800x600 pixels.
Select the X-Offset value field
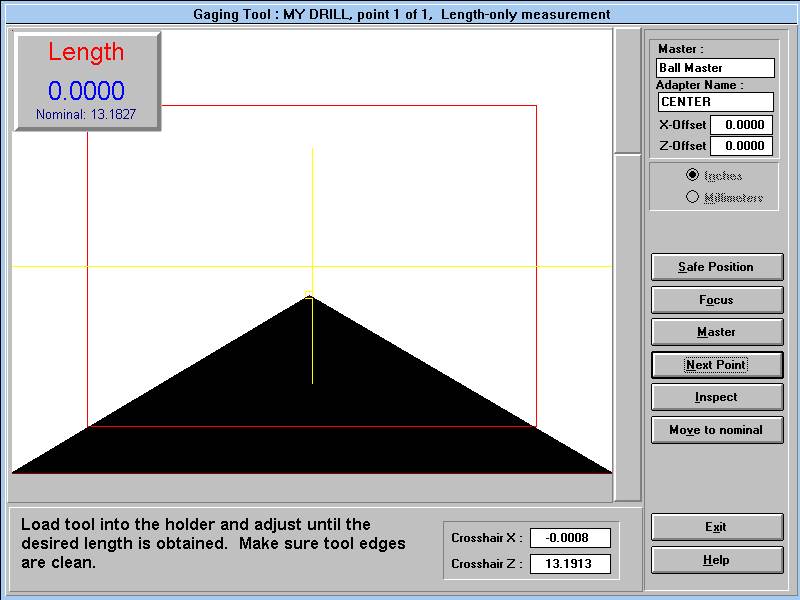[x=741, y=125]
